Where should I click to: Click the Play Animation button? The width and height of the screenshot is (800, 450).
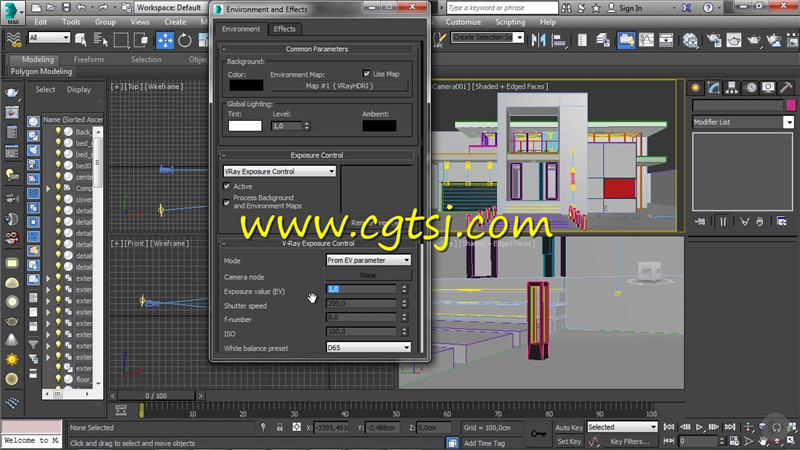(699, 427)
